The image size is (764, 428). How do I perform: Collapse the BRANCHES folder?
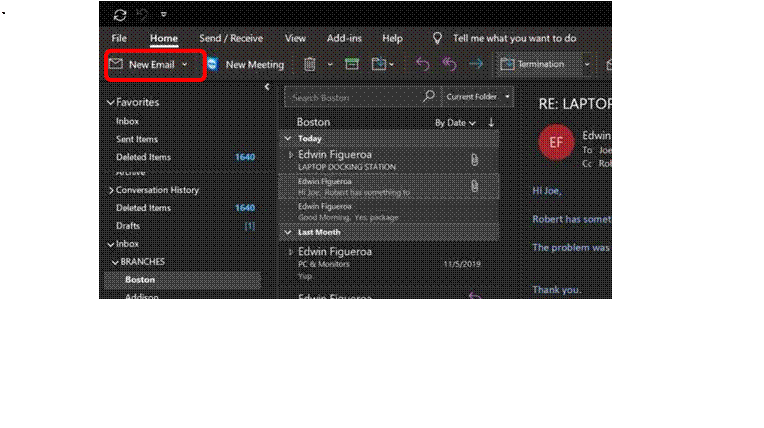pyautogui.click(x=115, y=262)
